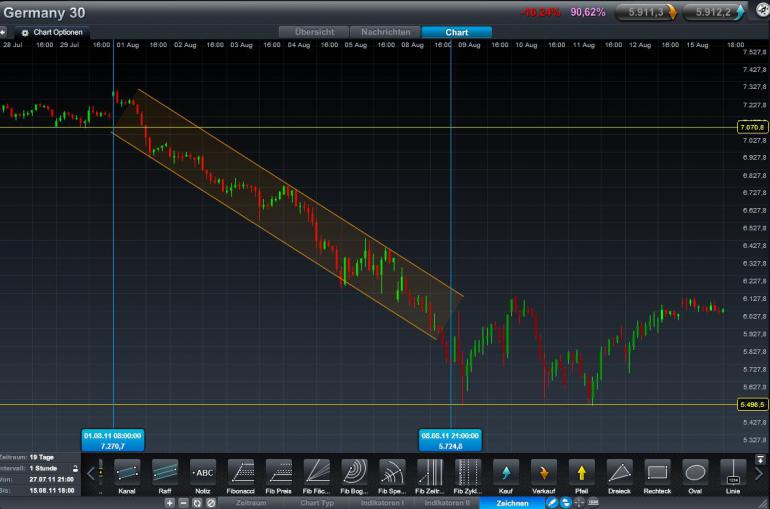Choose the Oval drawing tool

(x=695, y=477)
